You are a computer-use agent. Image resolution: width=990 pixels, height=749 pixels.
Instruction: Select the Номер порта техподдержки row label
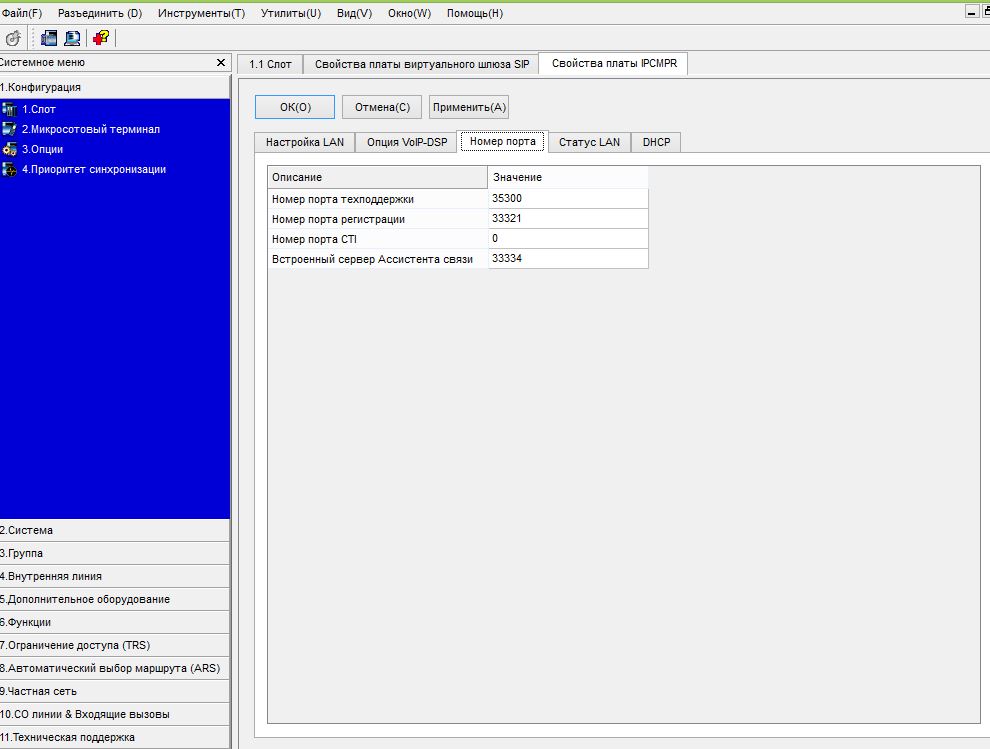(x=378, y=199)
